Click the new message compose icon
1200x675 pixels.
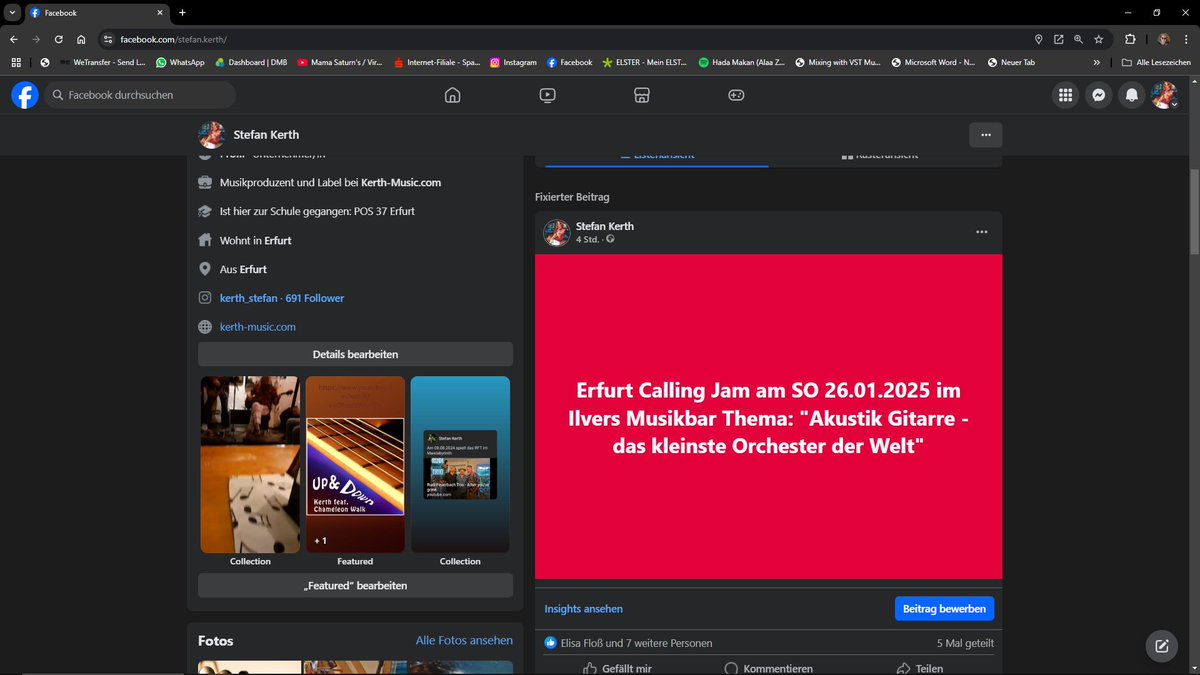coord(1162,645)
